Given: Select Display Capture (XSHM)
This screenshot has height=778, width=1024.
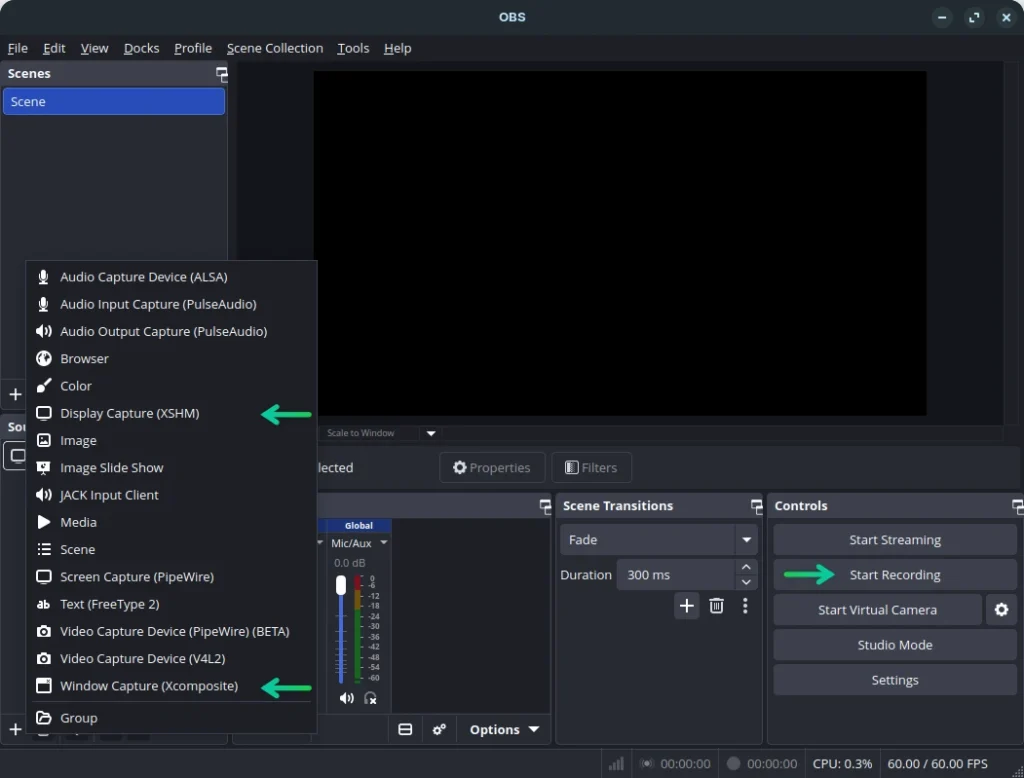Looking at the screenshot, I should point(171,413).
